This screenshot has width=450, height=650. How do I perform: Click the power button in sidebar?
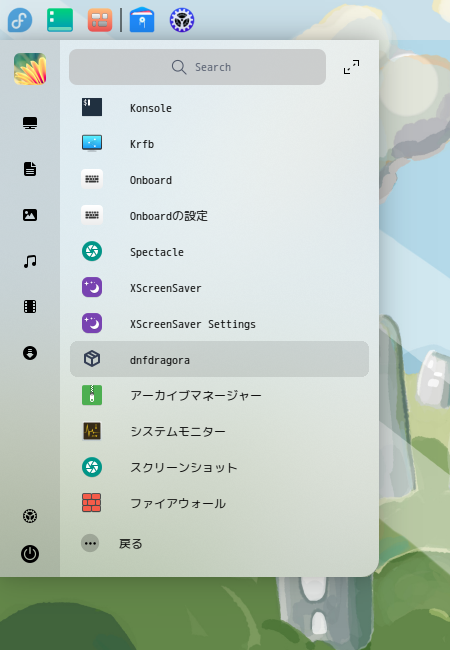tap(30, 554)
